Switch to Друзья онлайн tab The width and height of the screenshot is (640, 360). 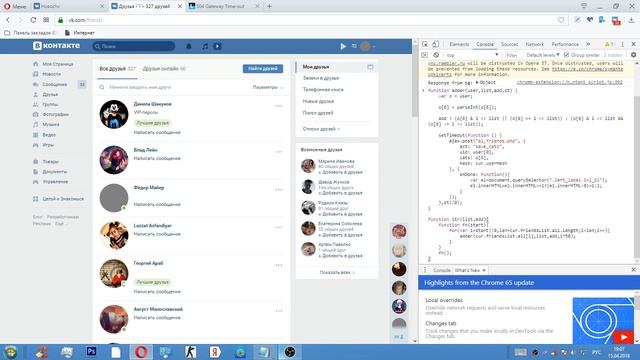(164, 69)
